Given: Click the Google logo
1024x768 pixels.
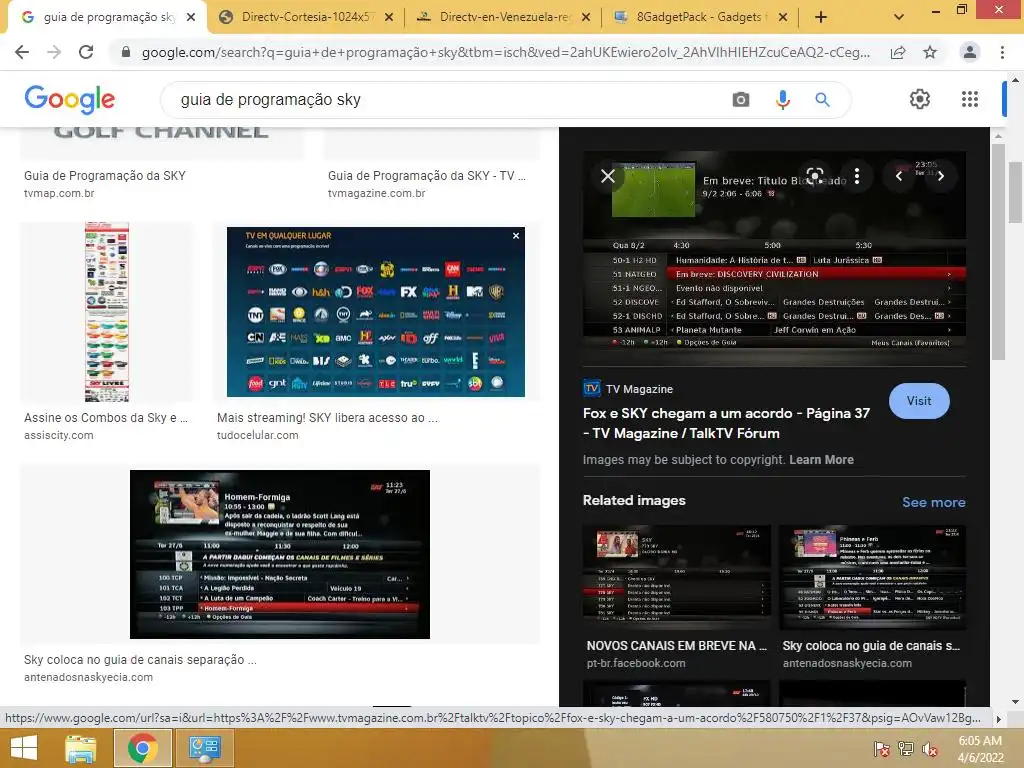Looking at the screenshot, I should (x=69, y=99).
